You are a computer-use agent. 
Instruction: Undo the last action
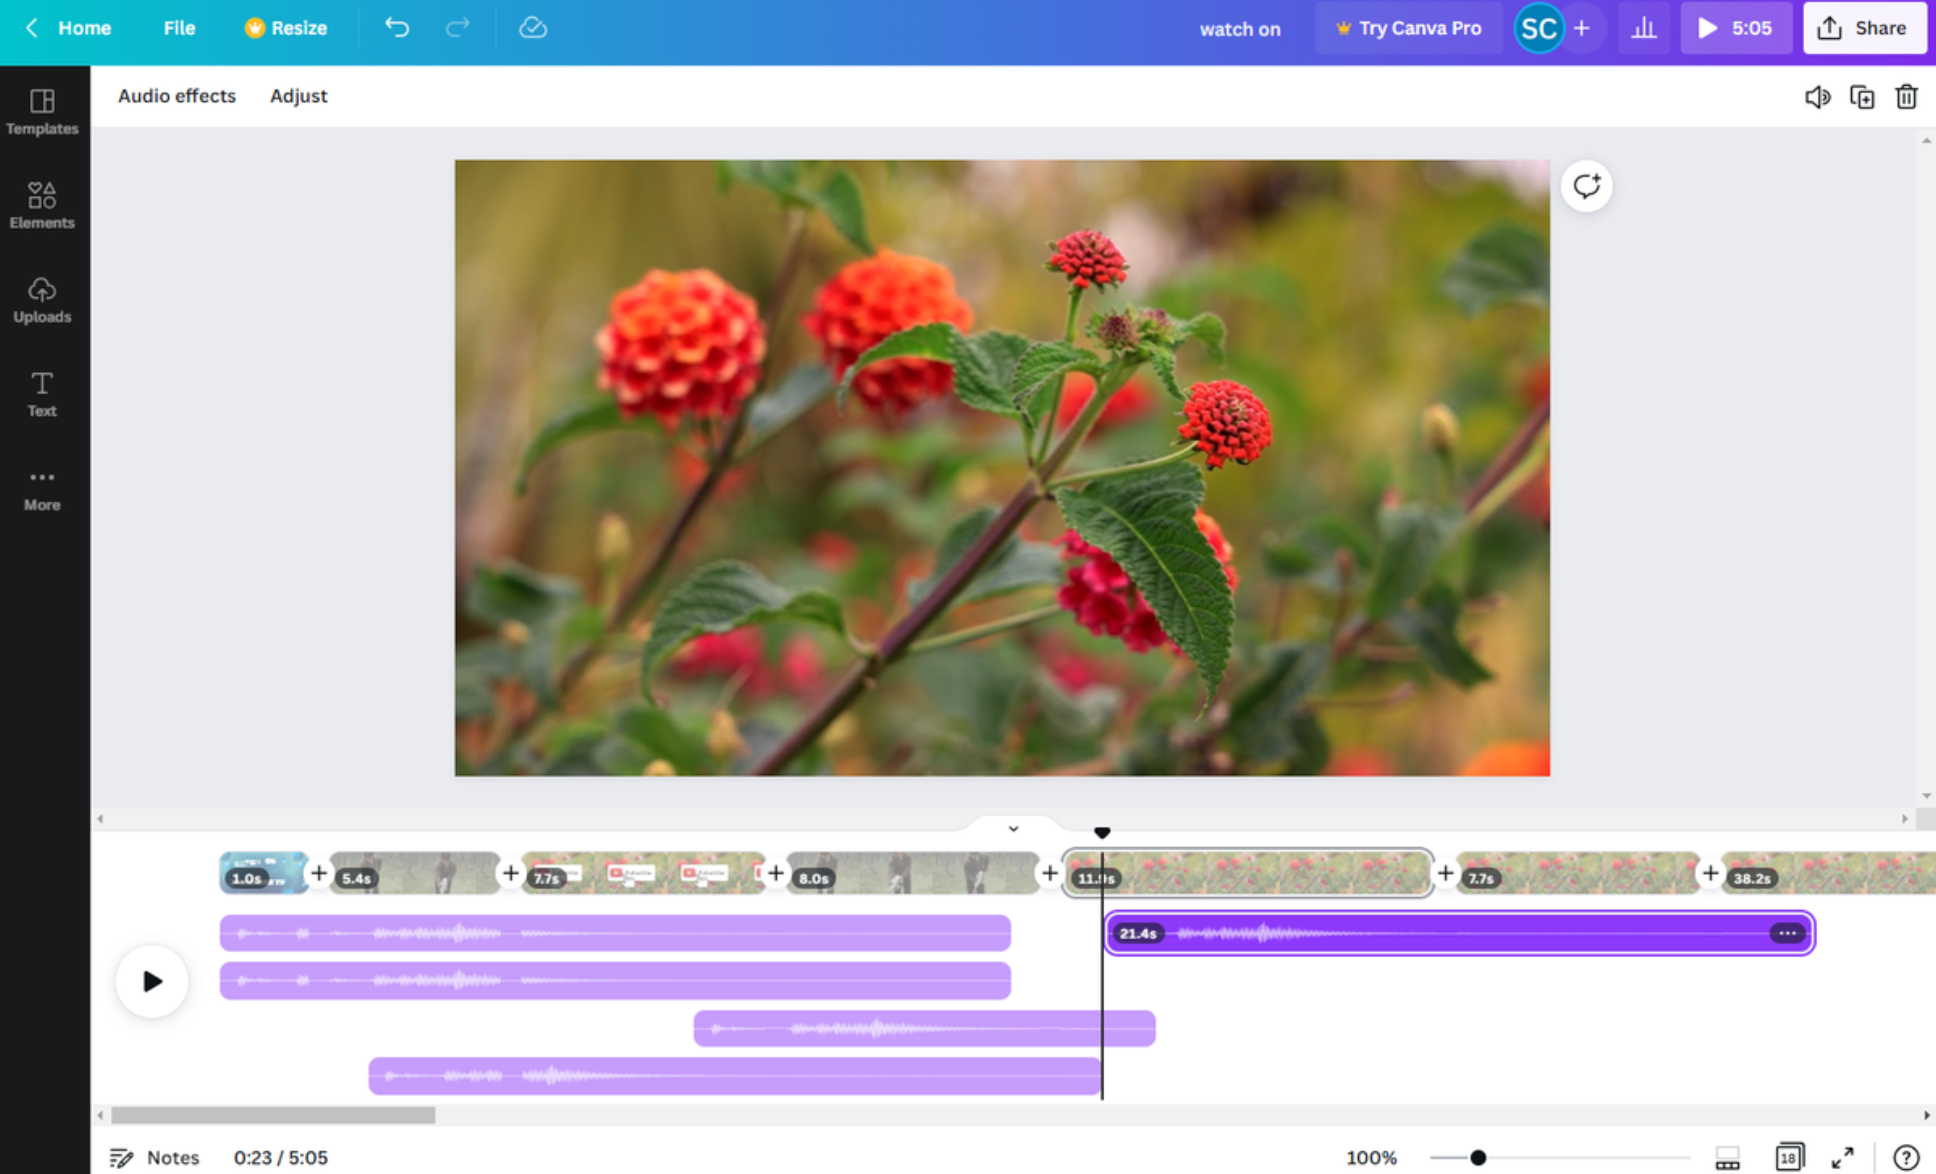coord(397,28)
